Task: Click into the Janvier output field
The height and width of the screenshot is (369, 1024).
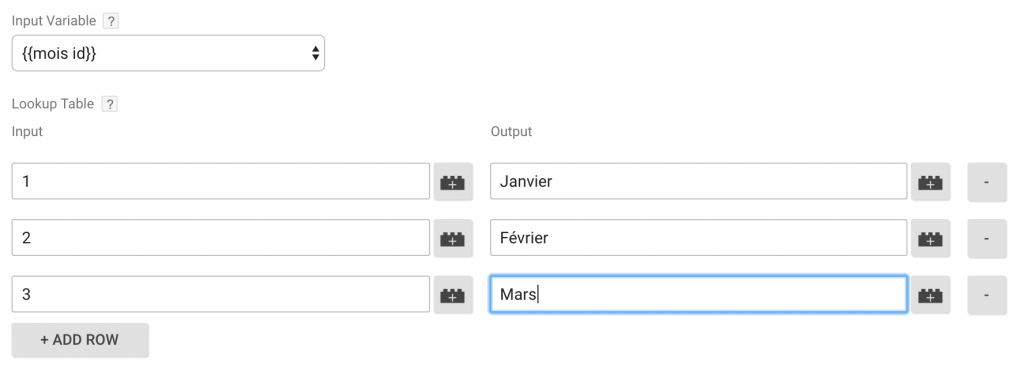Action: point(699,181)
